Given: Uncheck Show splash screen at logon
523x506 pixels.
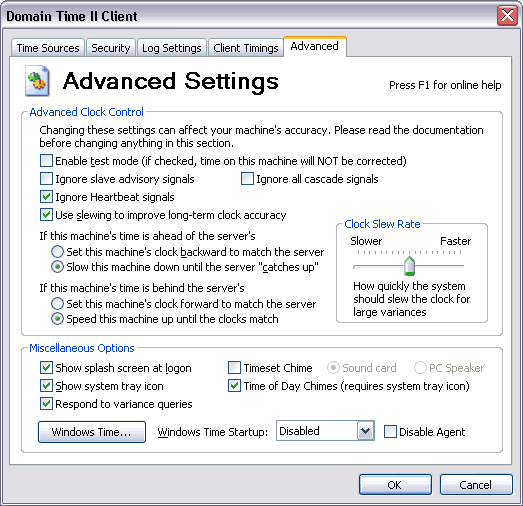Looking at the screenshot, I should 46,368.
